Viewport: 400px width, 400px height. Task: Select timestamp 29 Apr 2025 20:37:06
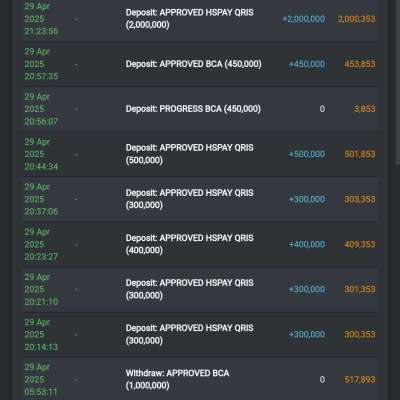(x=41, y=199)
